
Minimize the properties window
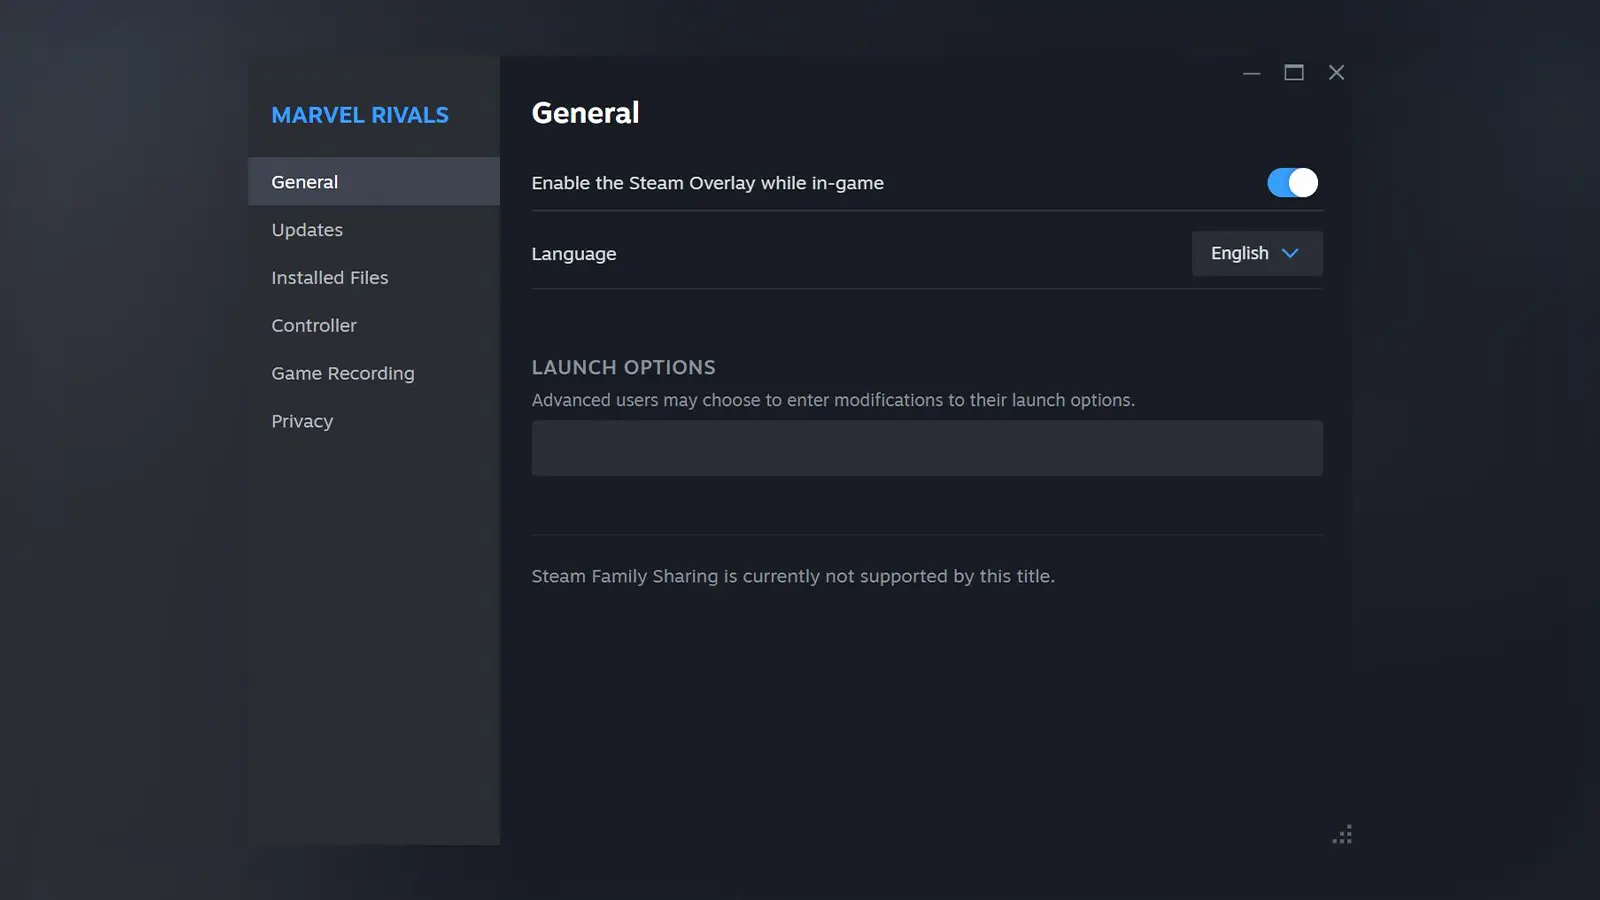pos(1252,72)
